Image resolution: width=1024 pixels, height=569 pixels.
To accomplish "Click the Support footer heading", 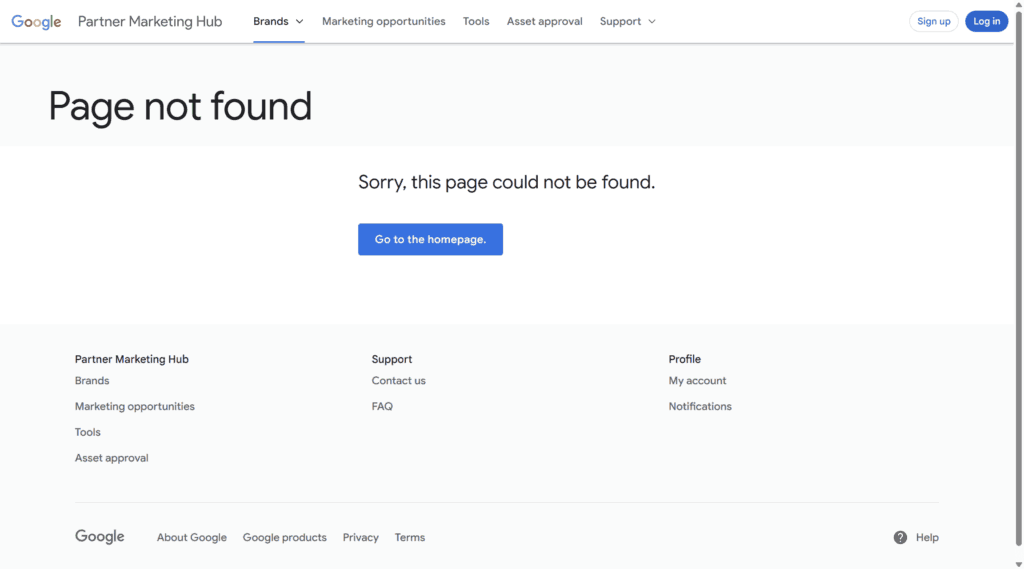I will tap(392, 359).
